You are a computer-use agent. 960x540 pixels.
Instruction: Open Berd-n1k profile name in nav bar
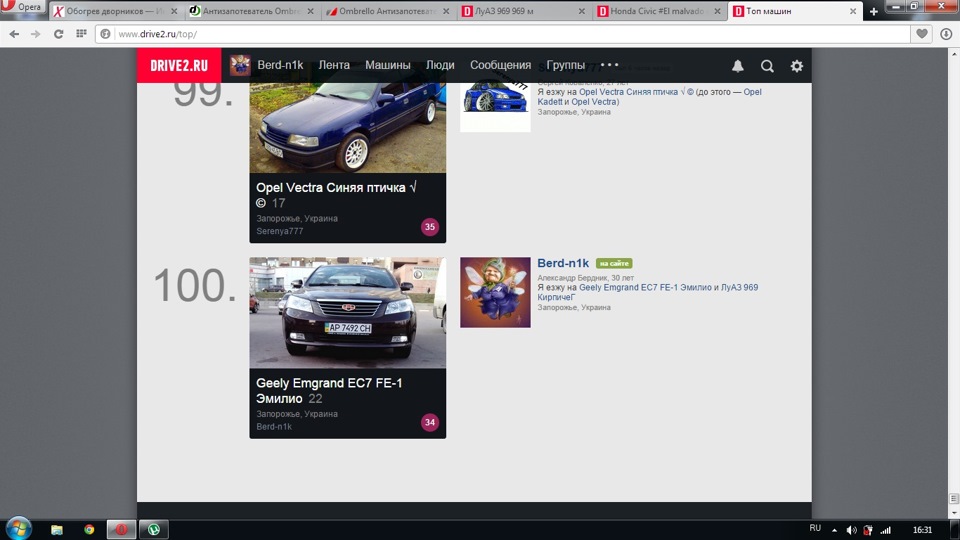point(280,65)
